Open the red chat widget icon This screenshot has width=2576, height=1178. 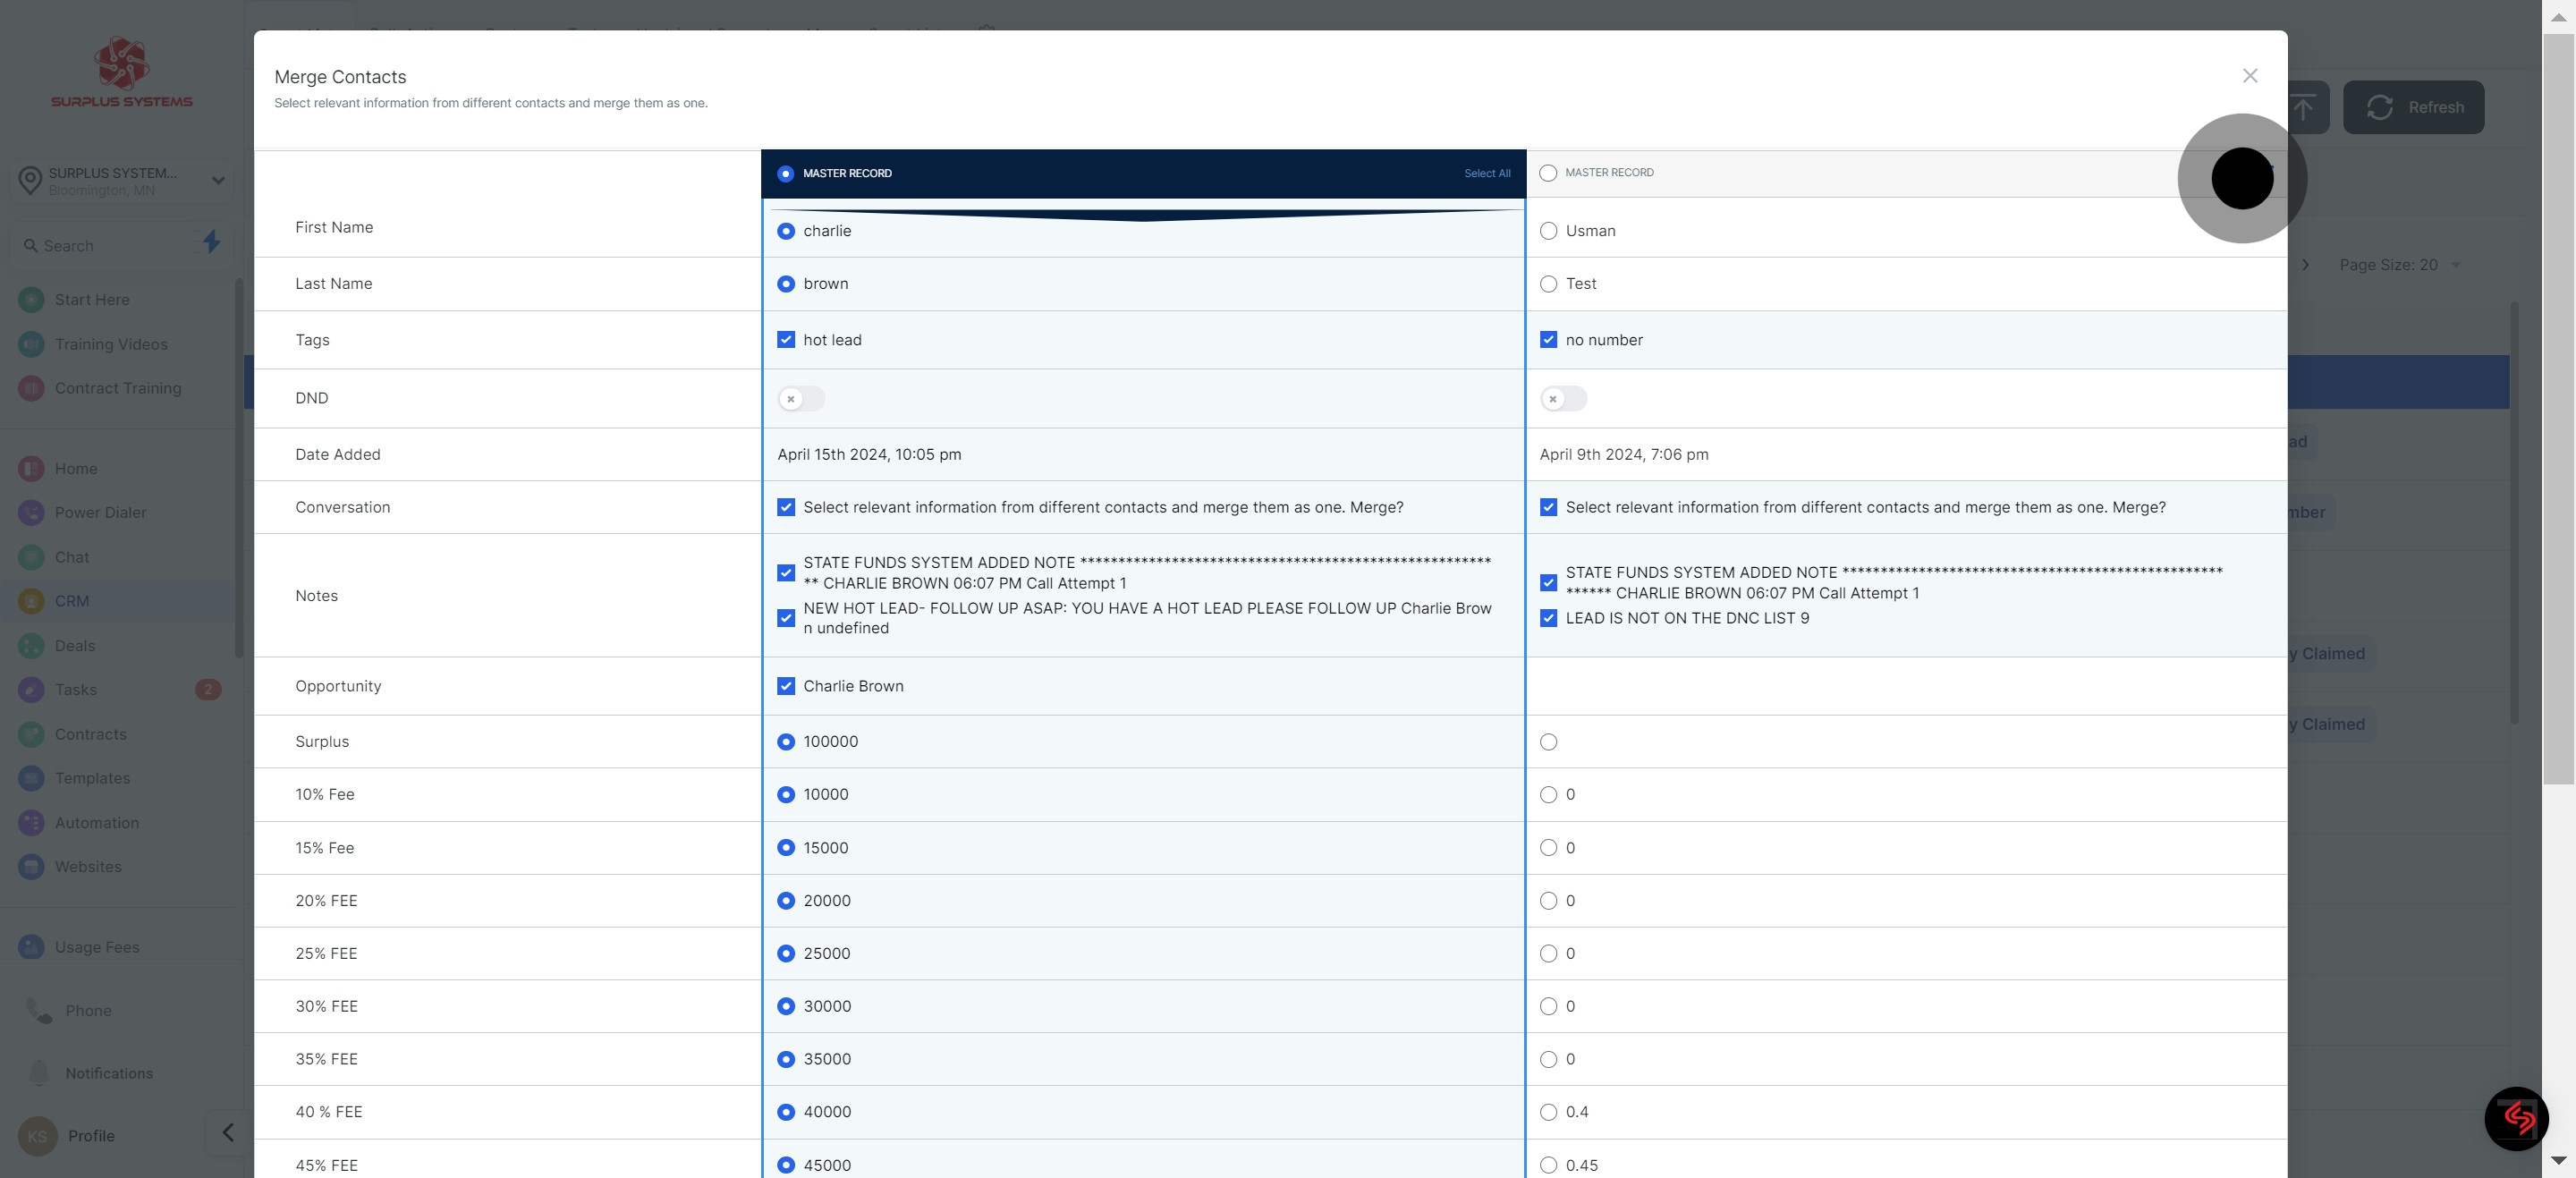coord(2516,1118)
